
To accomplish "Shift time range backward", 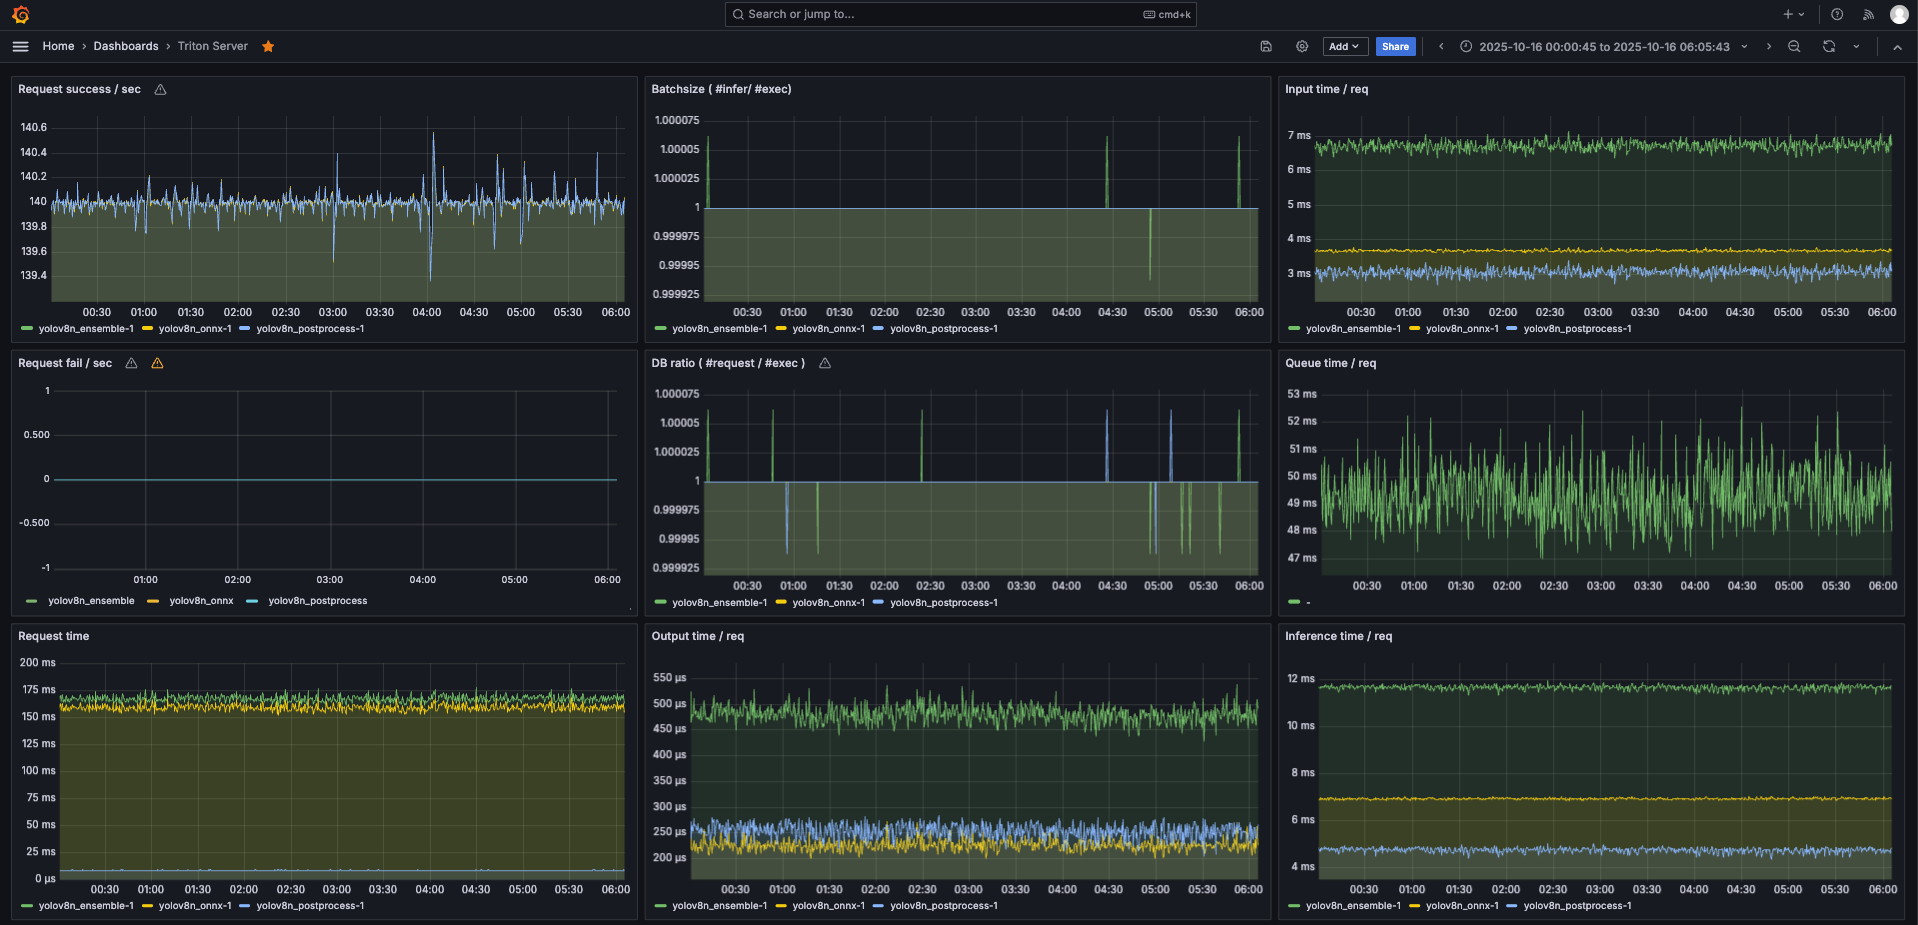I will coord(1441,46).
